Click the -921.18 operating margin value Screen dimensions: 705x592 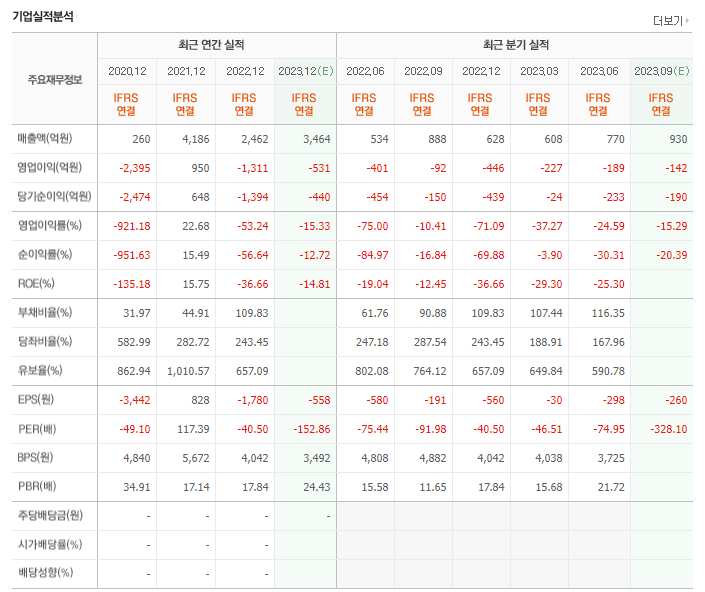[x=132, y=226]
